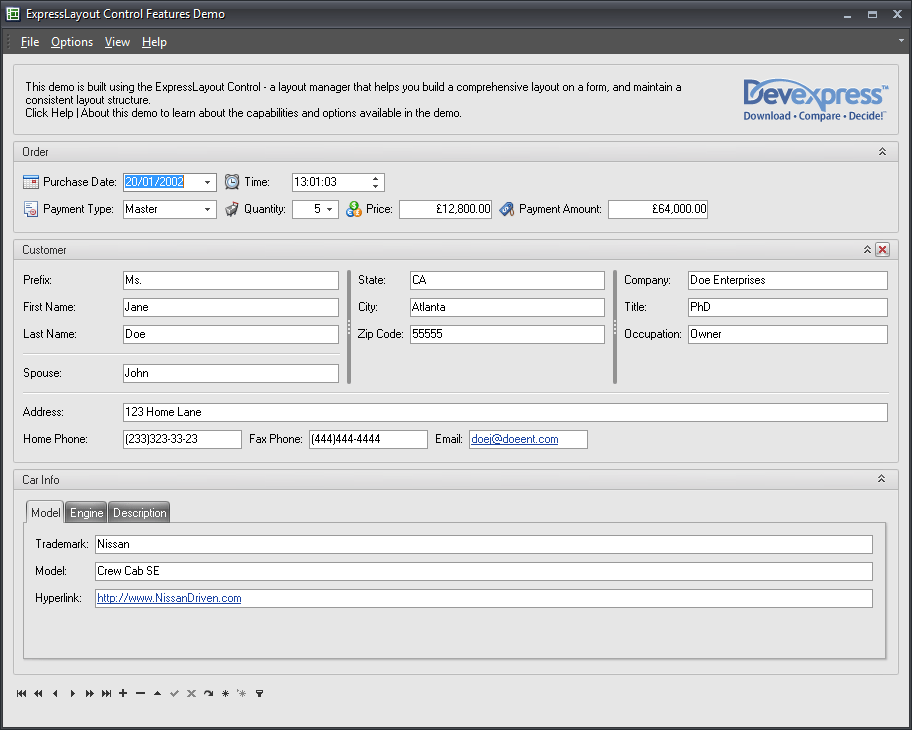This screenshot has width=912, height=730.
Task: Click into the Address field
Action: pyautogui.click(x=505, y=412)
